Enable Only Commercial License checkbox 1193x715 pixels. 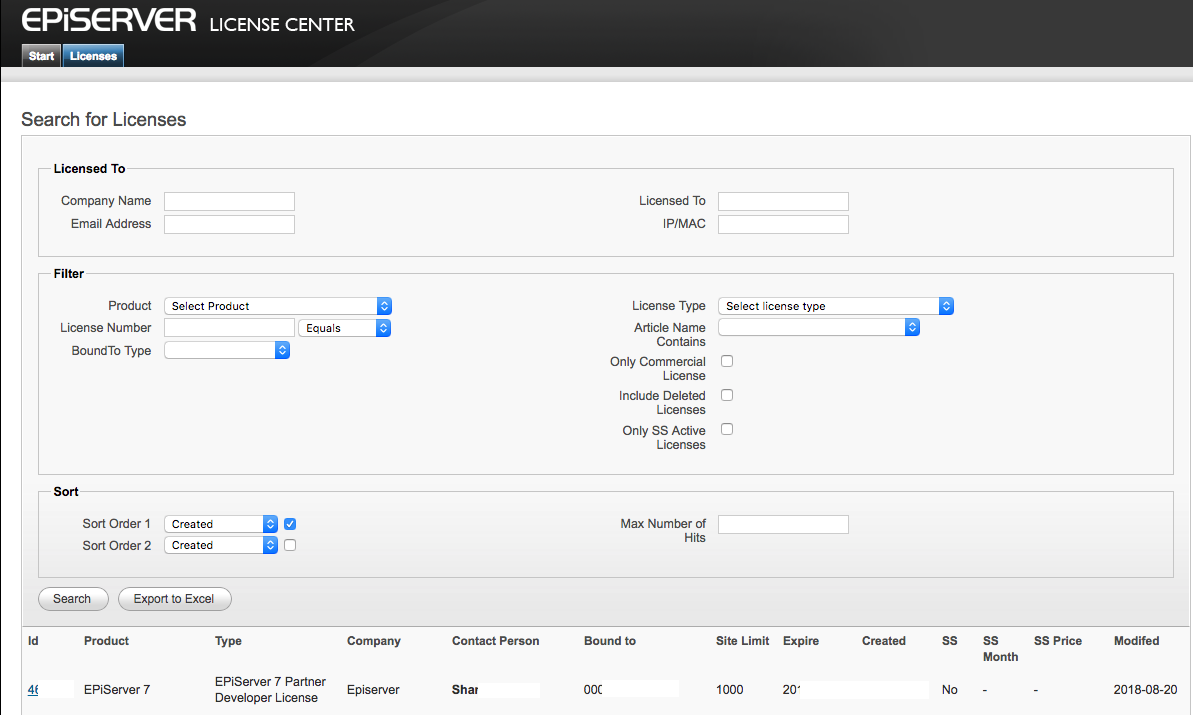pos(727,361)
